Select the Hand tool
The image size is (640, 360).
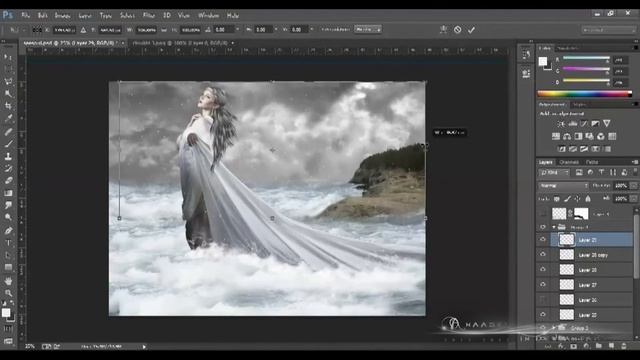(8, 281)
